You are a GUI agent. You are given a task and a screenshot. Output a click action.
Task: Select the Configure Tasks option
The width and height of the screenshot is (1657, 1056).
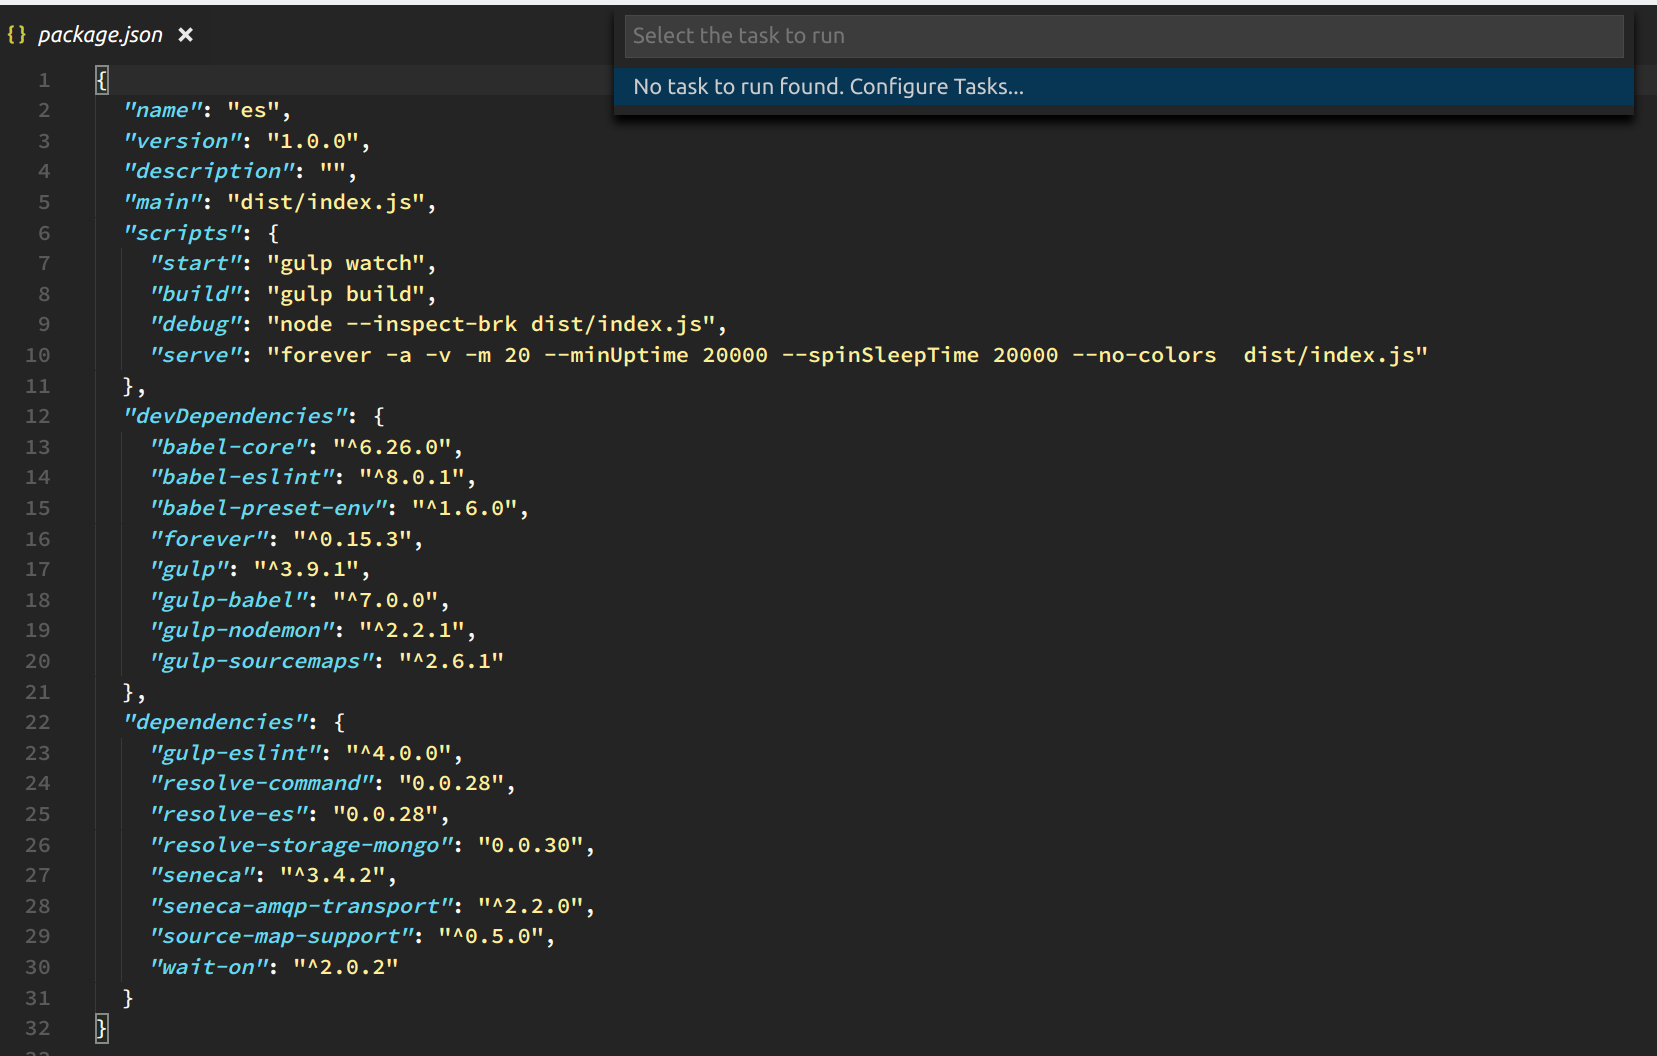click(827, 86)
